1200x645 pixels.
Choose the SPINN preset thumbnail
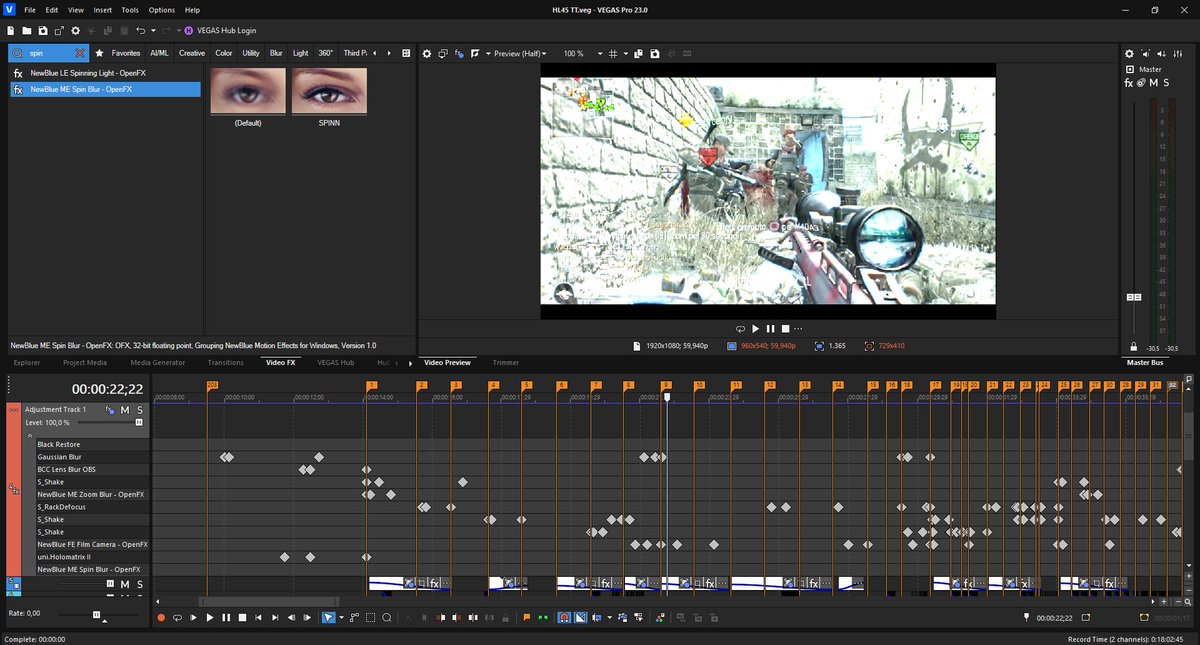coord(329,91)
